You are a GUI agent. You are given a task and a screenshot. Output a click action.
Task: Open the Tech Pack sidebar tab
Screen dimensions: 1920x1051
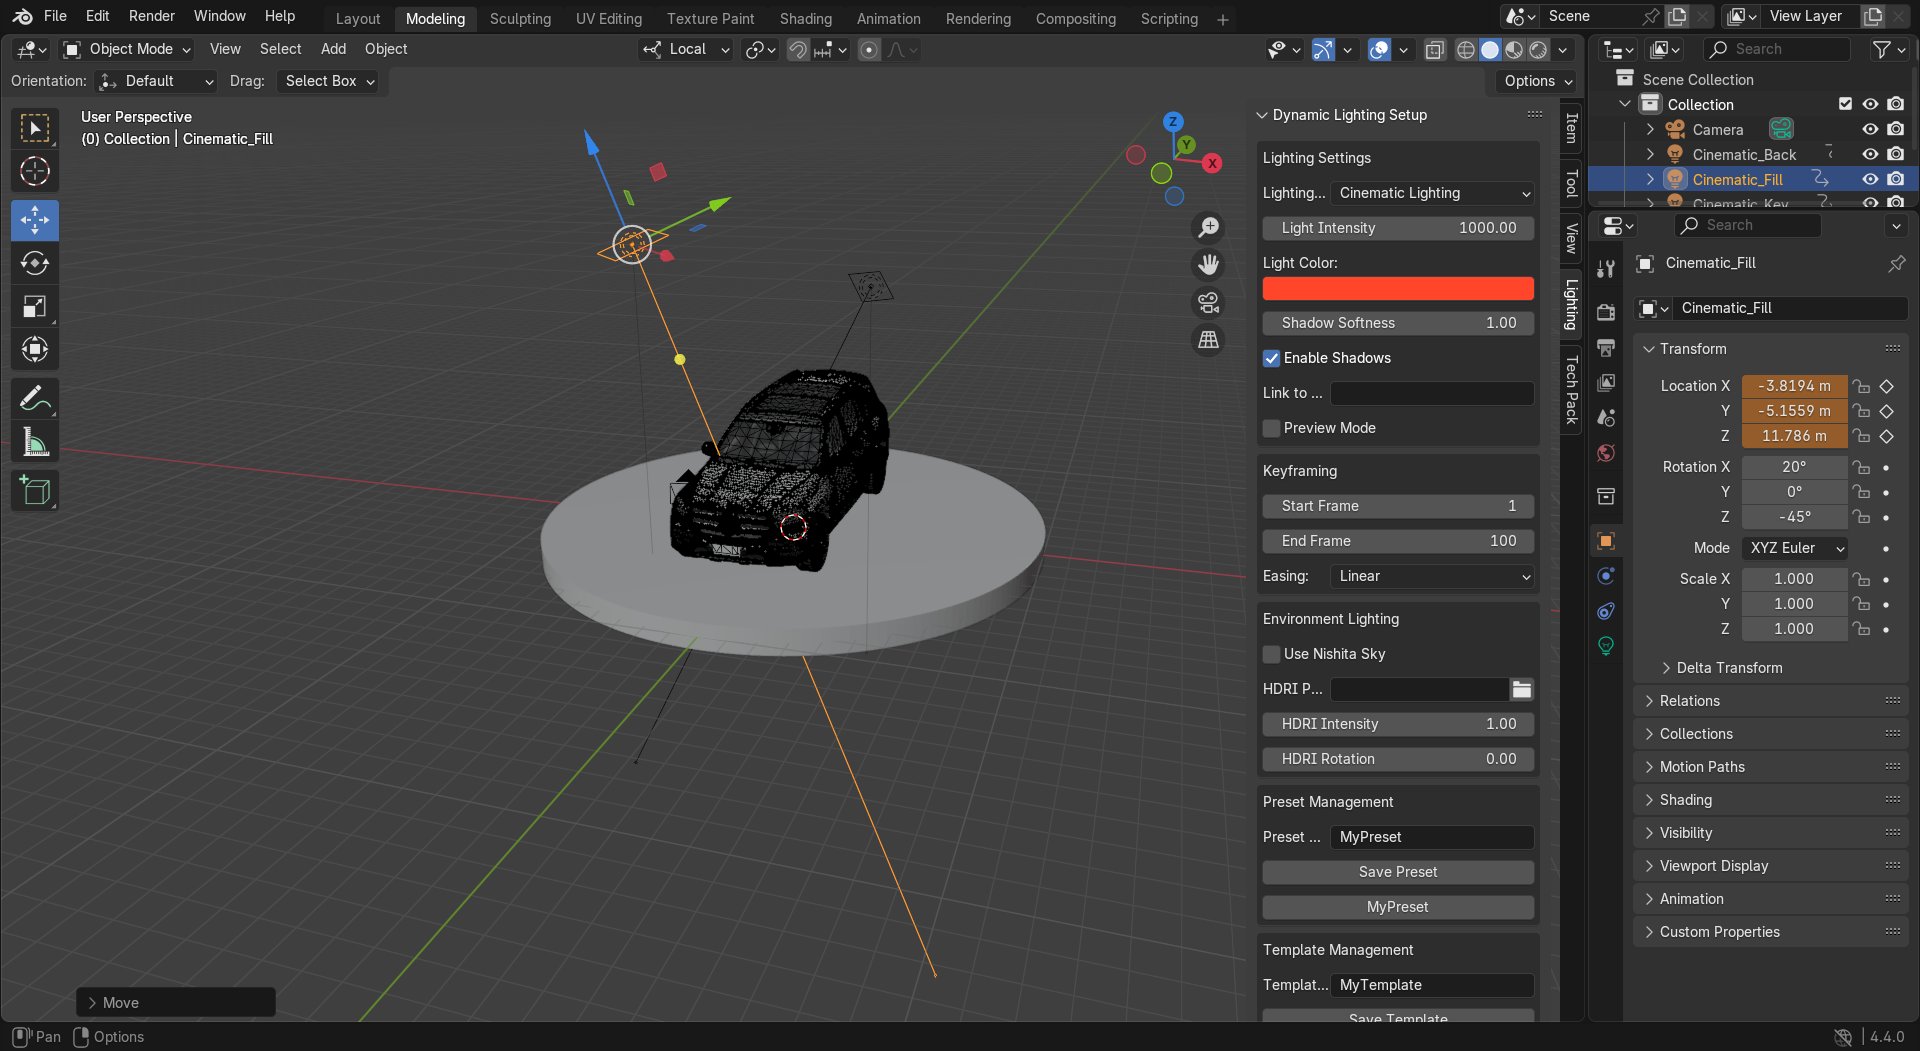coord(1571,389)
